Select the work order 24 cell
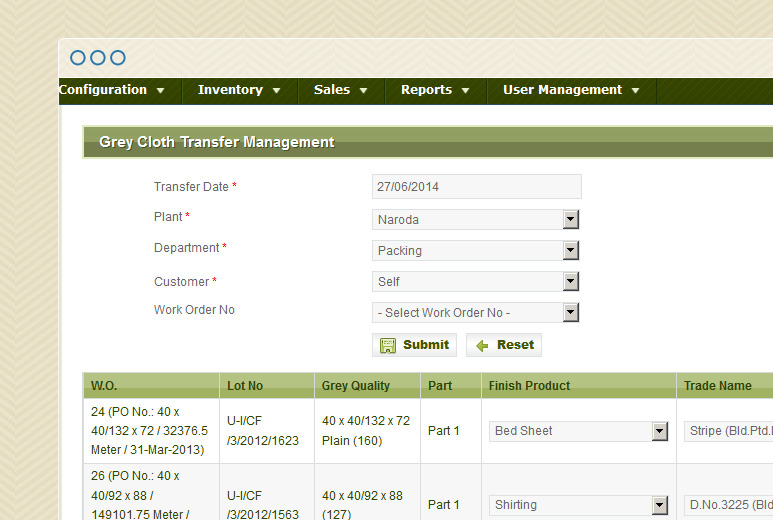This screenshot has width=773, height=520. coord(151,431)
